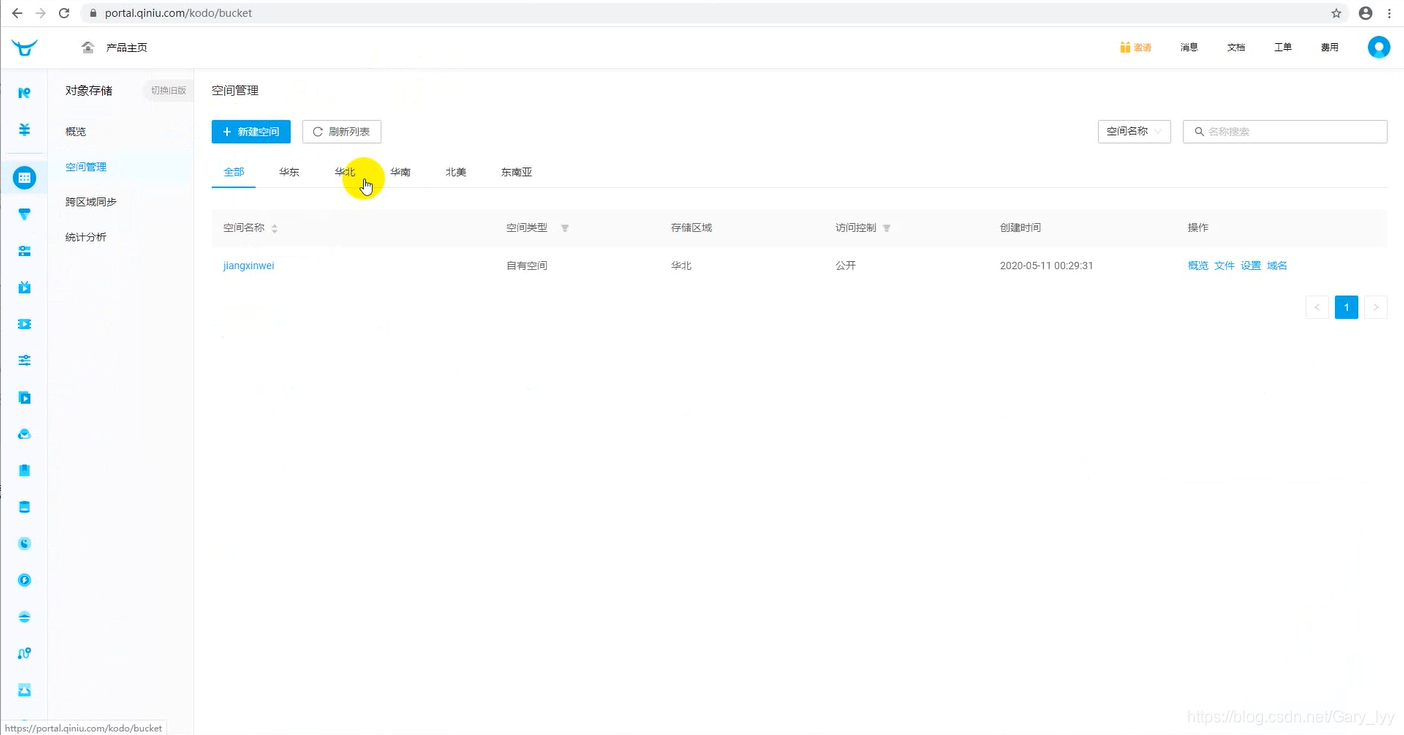Click the yen-sign icon in left rail

pyautogui.click(x=25, y=130)
